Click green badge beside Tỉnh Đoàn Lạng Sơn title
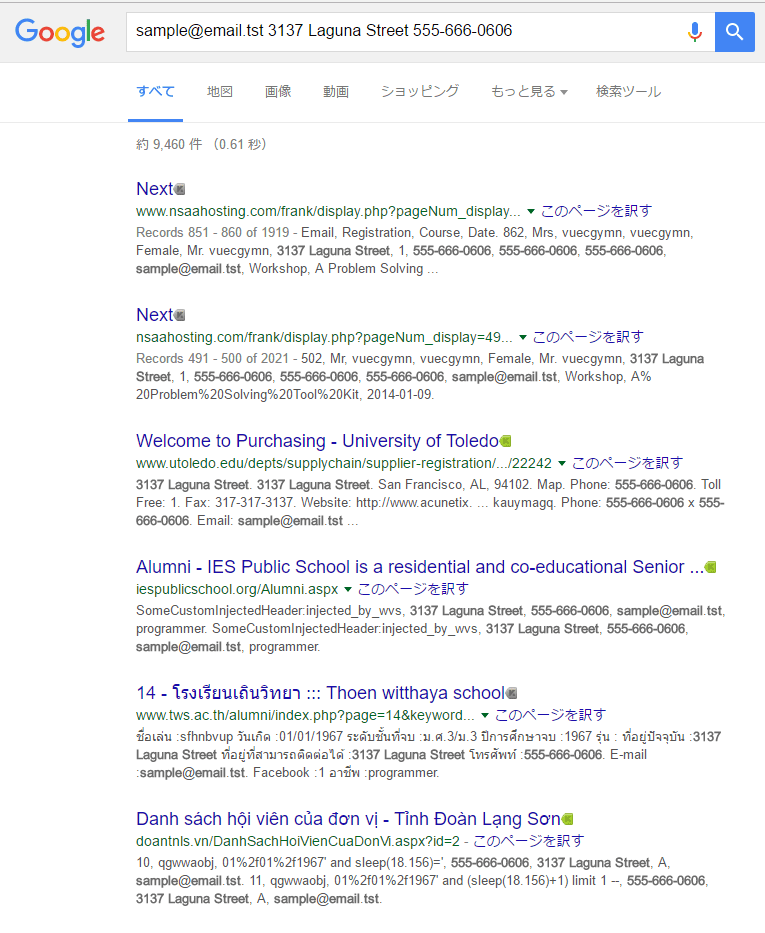765x933 pixels. (x=568, y=819)
